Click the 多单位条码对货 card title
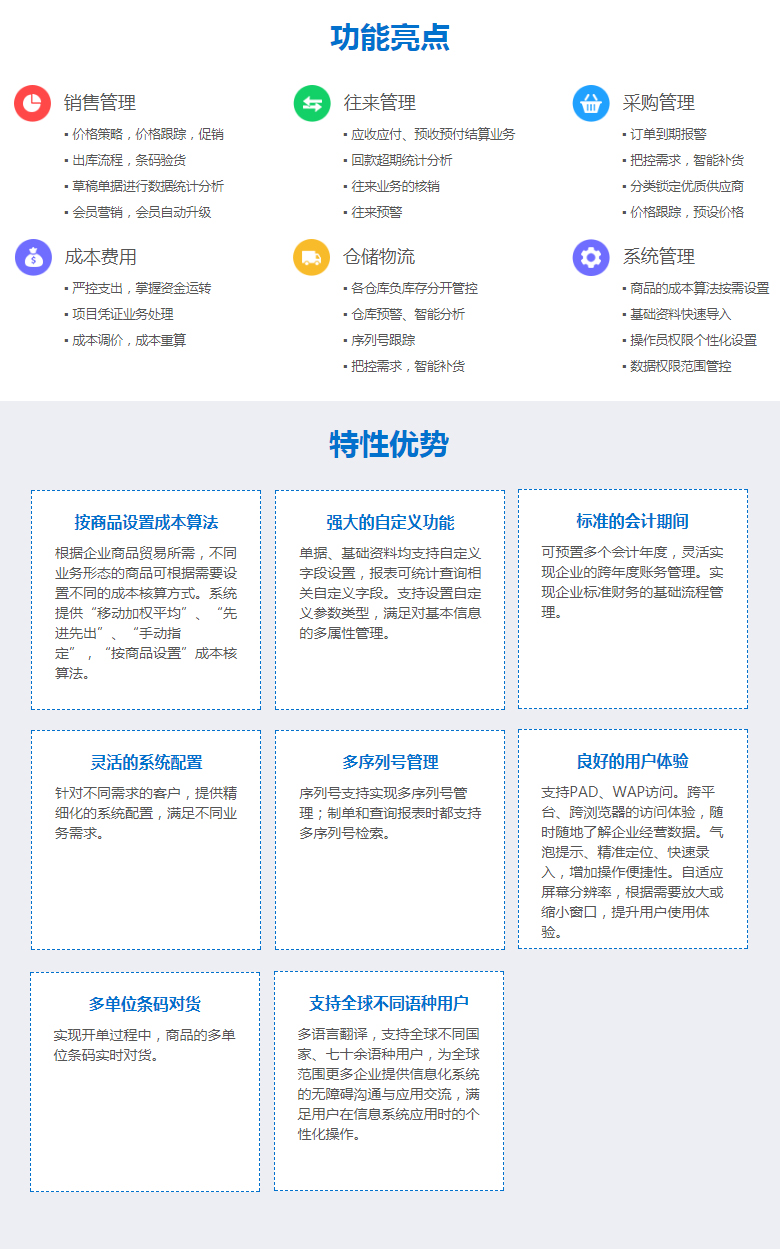This screenshot has height=1249, width=780. click(x=145, y=1004)
